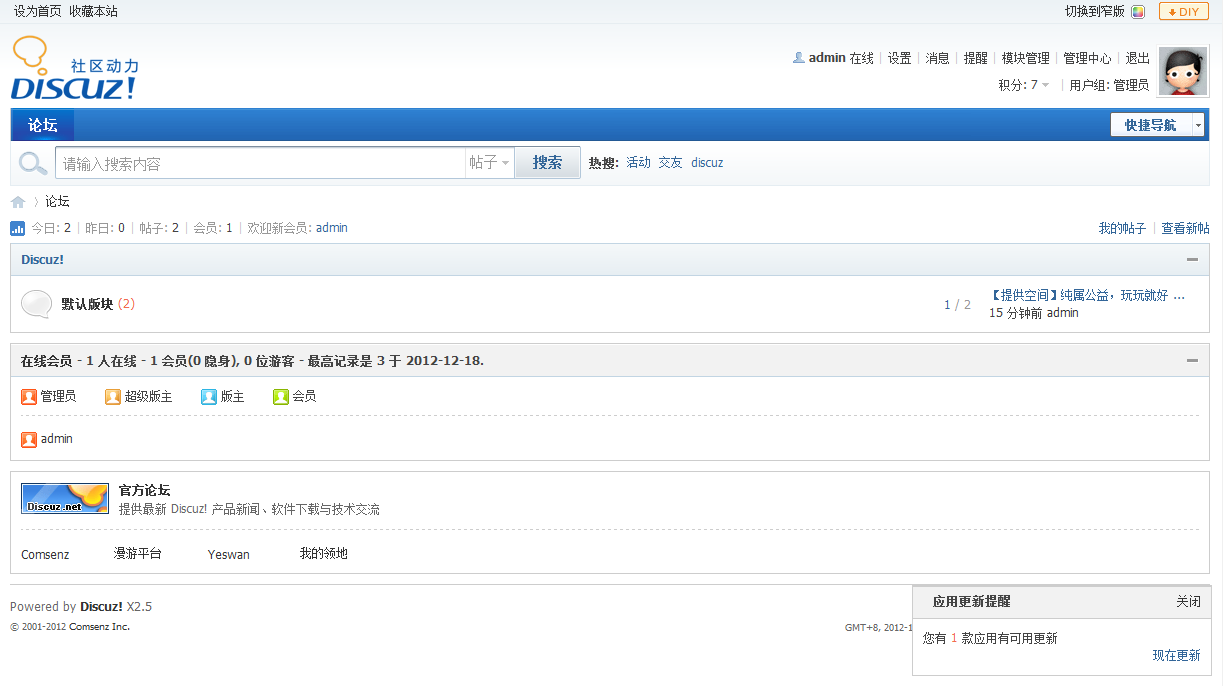
Task: Click the 搜索 search button
Action: pyautogui.click(x=546, y=162)
